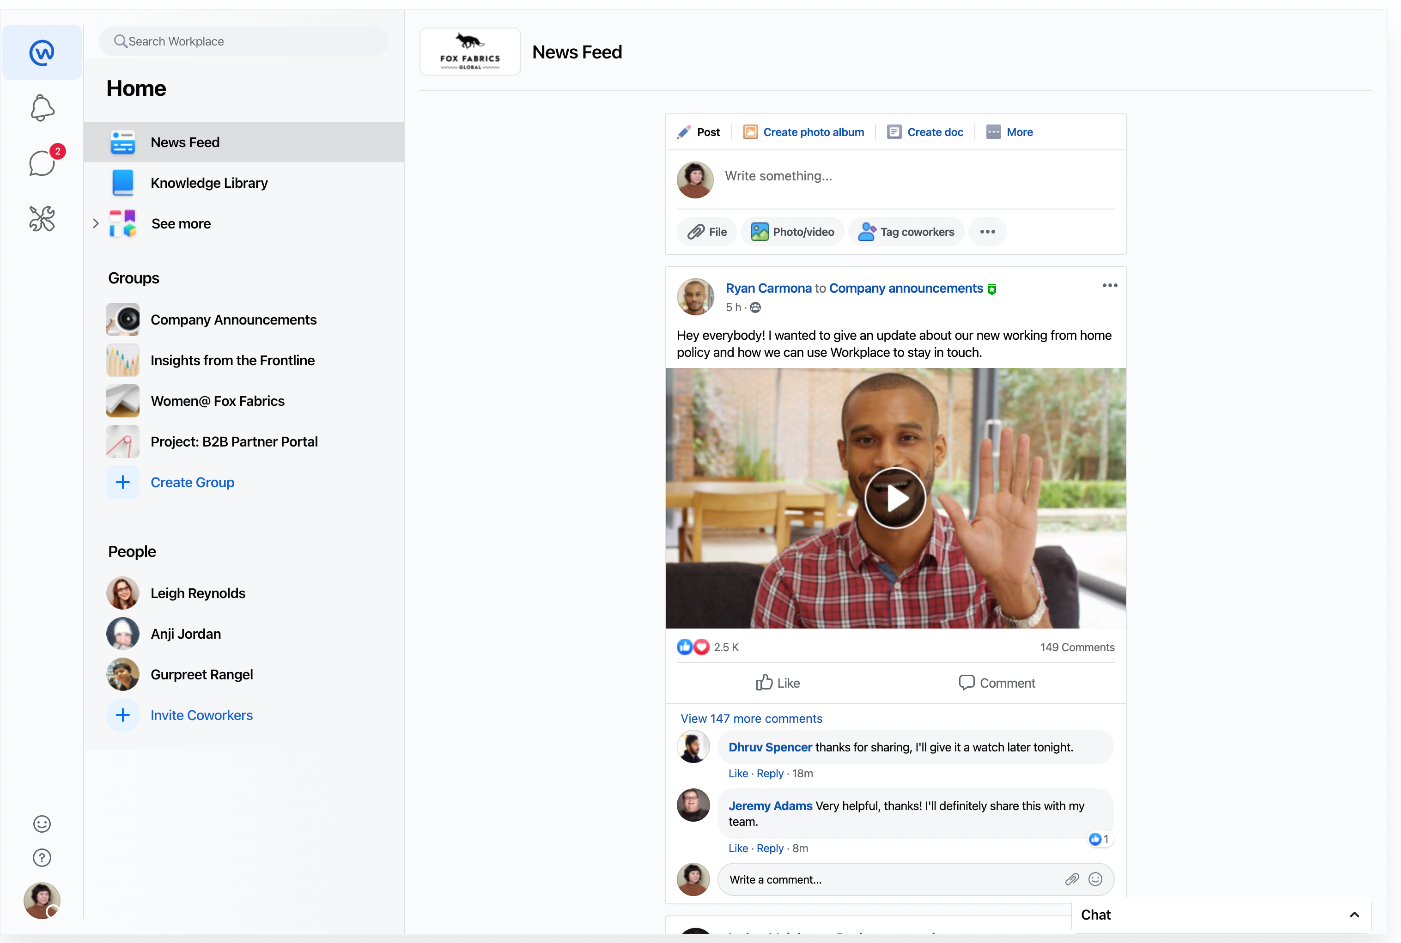Open Chat with 2 unread messages
This screenshot has width=1401, height=943.
click(41, 163)
